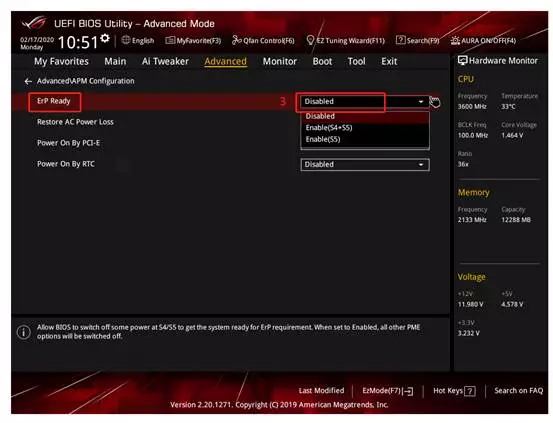This screenshot has height=423, width=553.
Task: Click the CPU heading in Hardware Monitor
Action: 466,79
